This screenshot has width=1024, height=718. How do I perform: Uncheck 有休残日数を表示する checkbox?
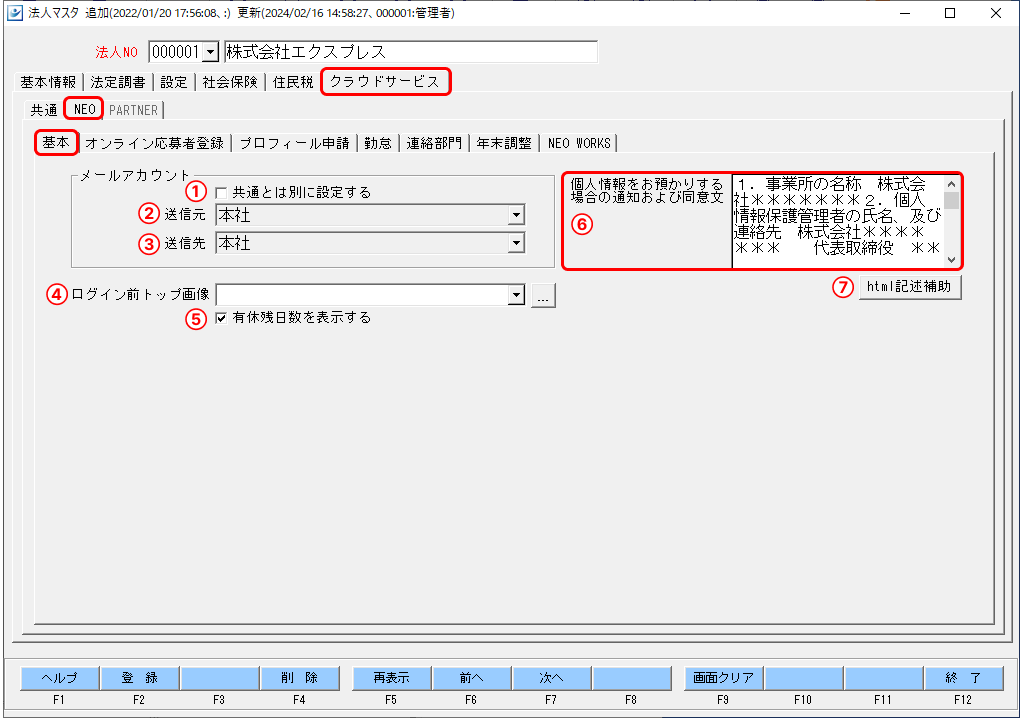point(221,318)
